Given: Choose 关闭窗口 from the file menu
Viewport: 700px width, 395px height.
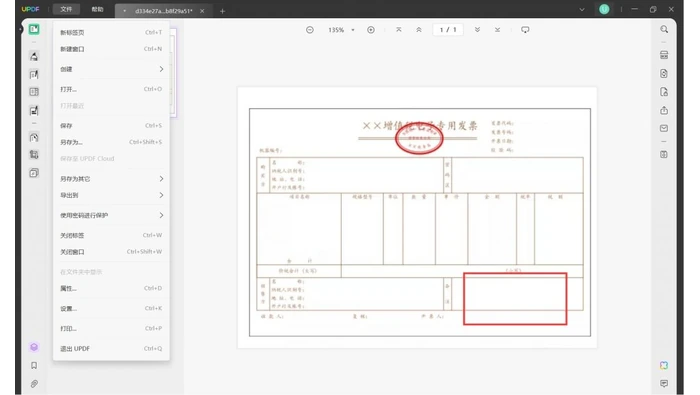Looking at the screenshot, I should coord(111,252).
